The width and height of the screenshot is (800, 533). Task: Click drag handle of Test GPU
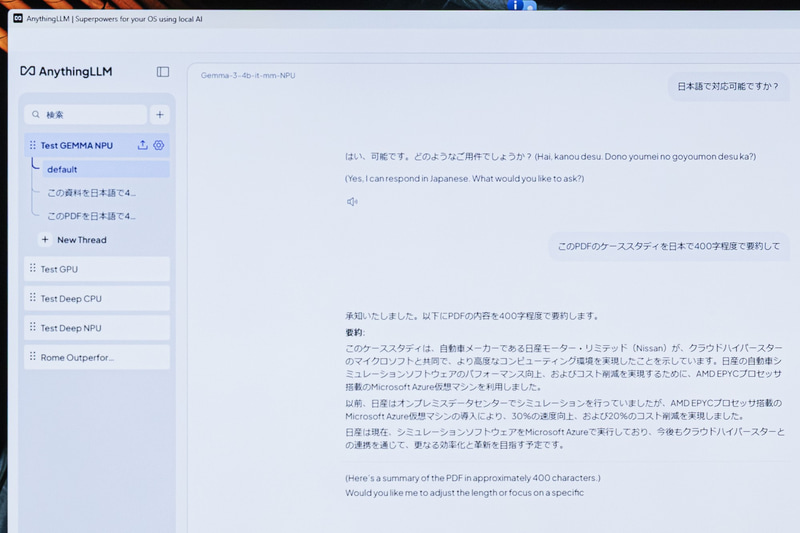pyautogui.click(x=33, y=268)
